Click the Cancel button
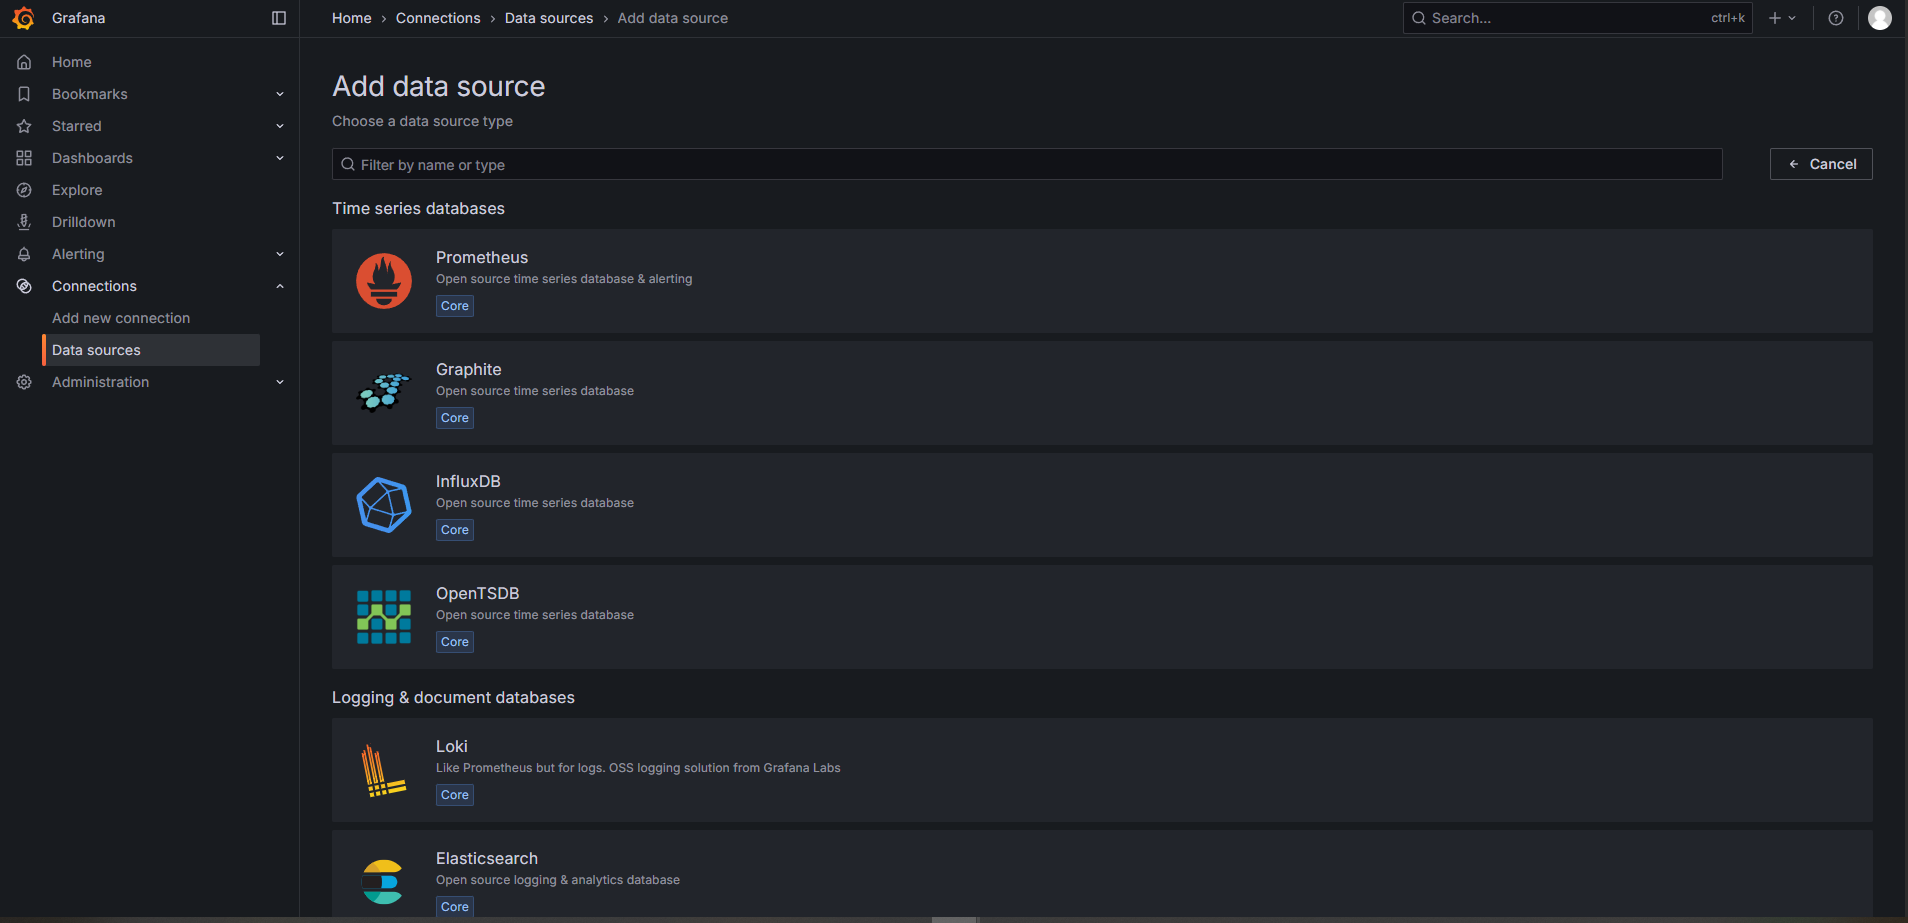Screen dimensions: 1908x923 (1821, 164)
